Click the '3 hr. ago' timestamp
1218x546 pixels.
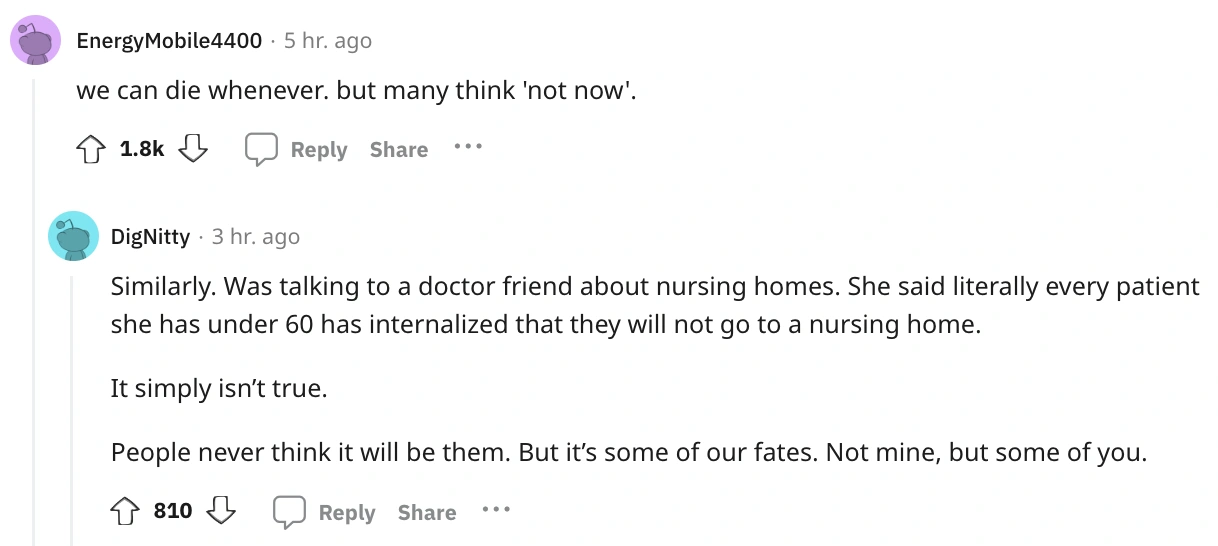[256, 236]
